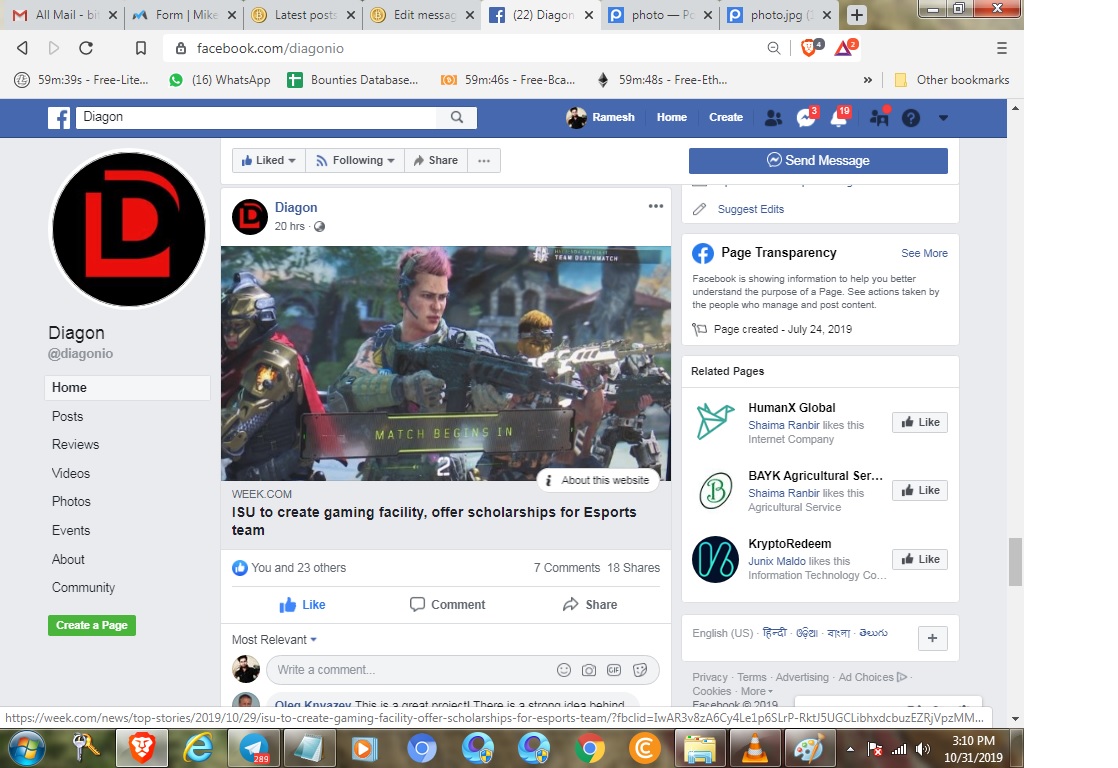Open the Groups shortcut icon in the header
The height and width of the screenshot is (768, 1118).
[x=879, y=118]
